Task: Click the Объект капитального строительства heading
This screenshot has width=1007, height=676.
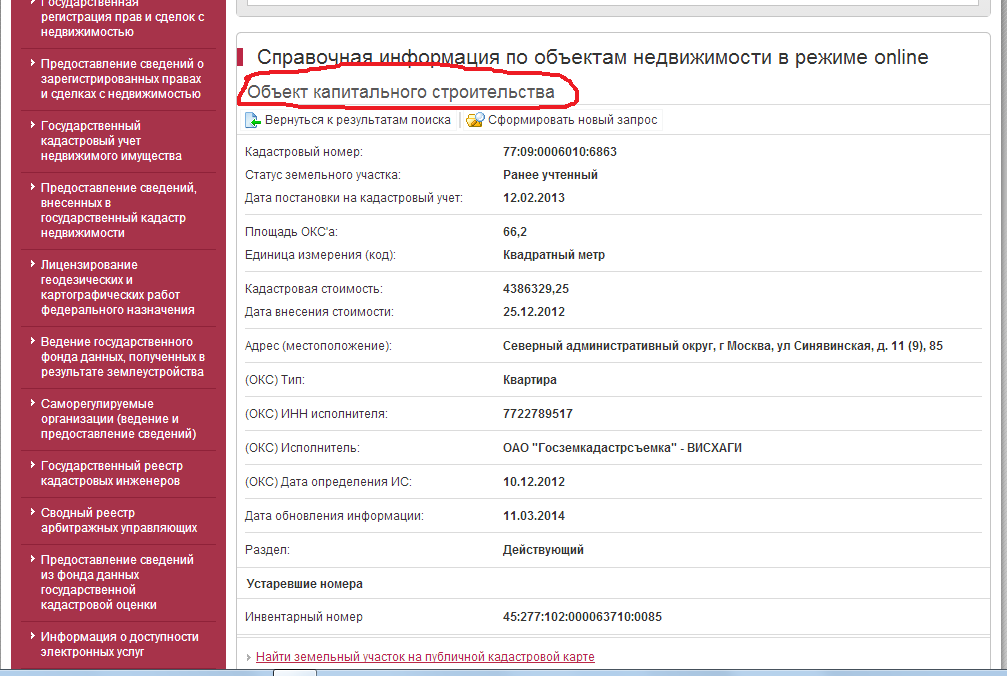Action: [x=401, y=93]
